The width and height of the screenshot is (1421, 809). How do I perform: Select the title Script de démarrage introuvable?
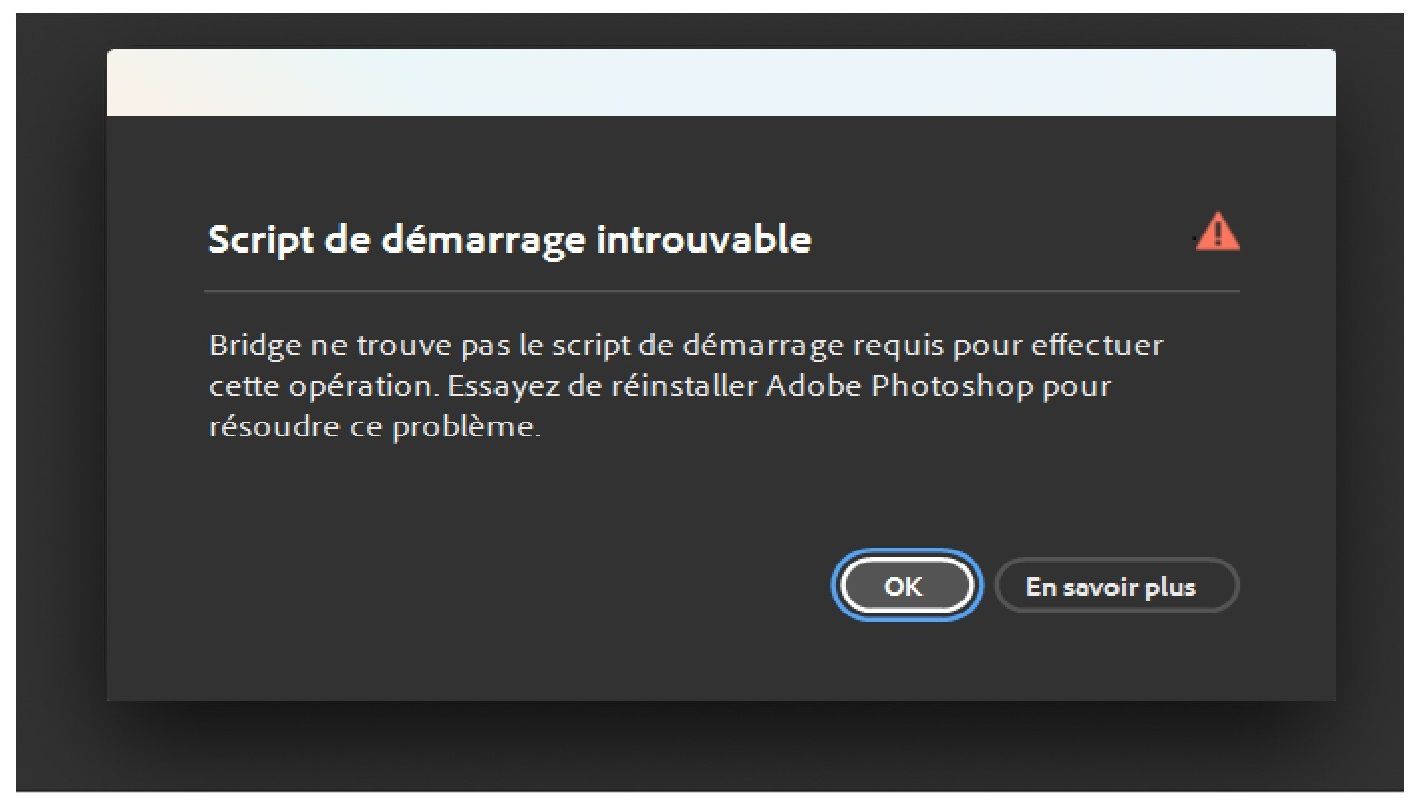pos(509,241)
